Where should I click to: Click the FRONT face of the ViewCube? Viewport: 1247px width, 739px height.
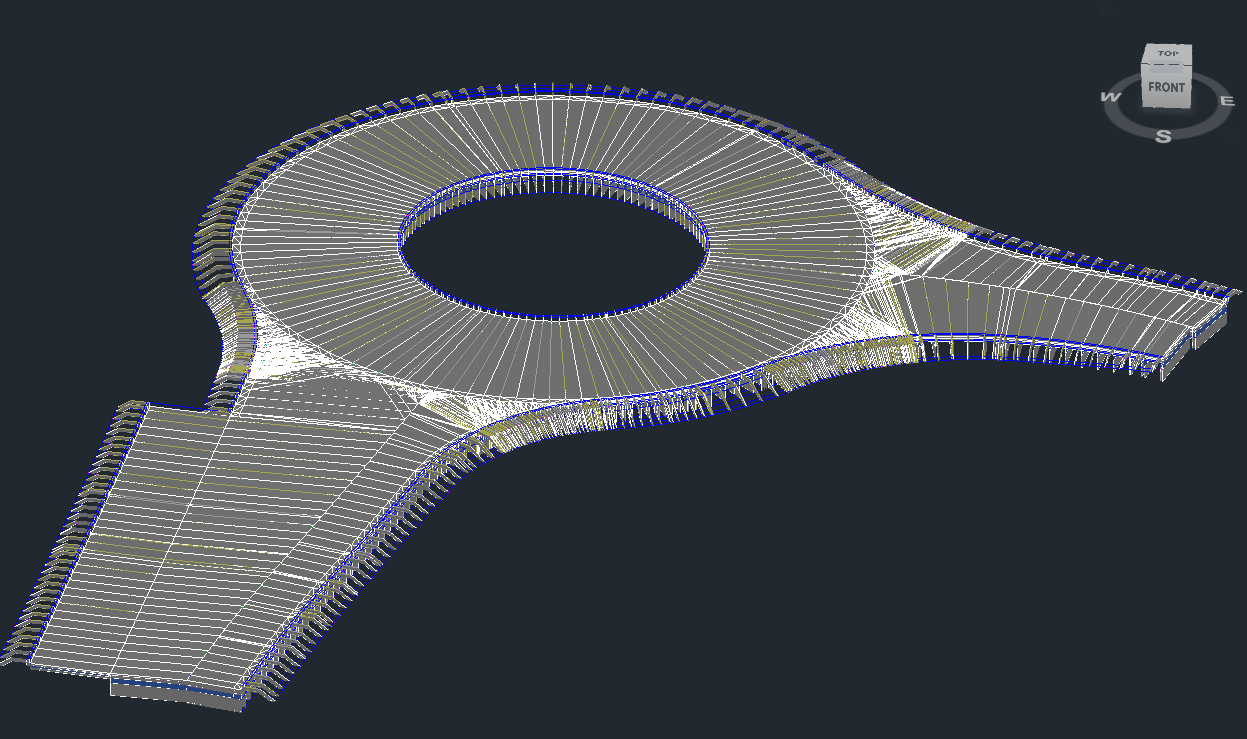coord(1166,88)
